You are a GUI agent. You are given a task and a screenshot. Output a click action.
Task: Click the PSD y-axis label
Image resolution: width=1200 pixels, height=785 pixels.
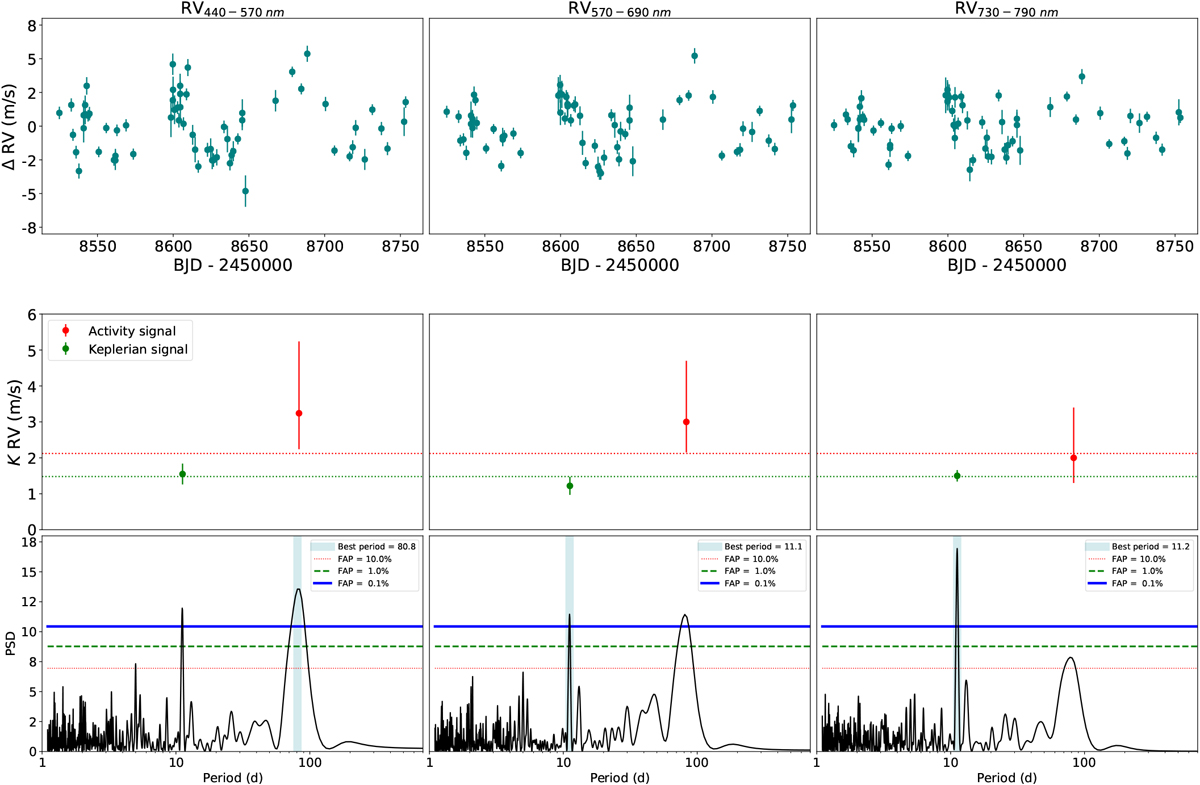[x=12, y=646]
